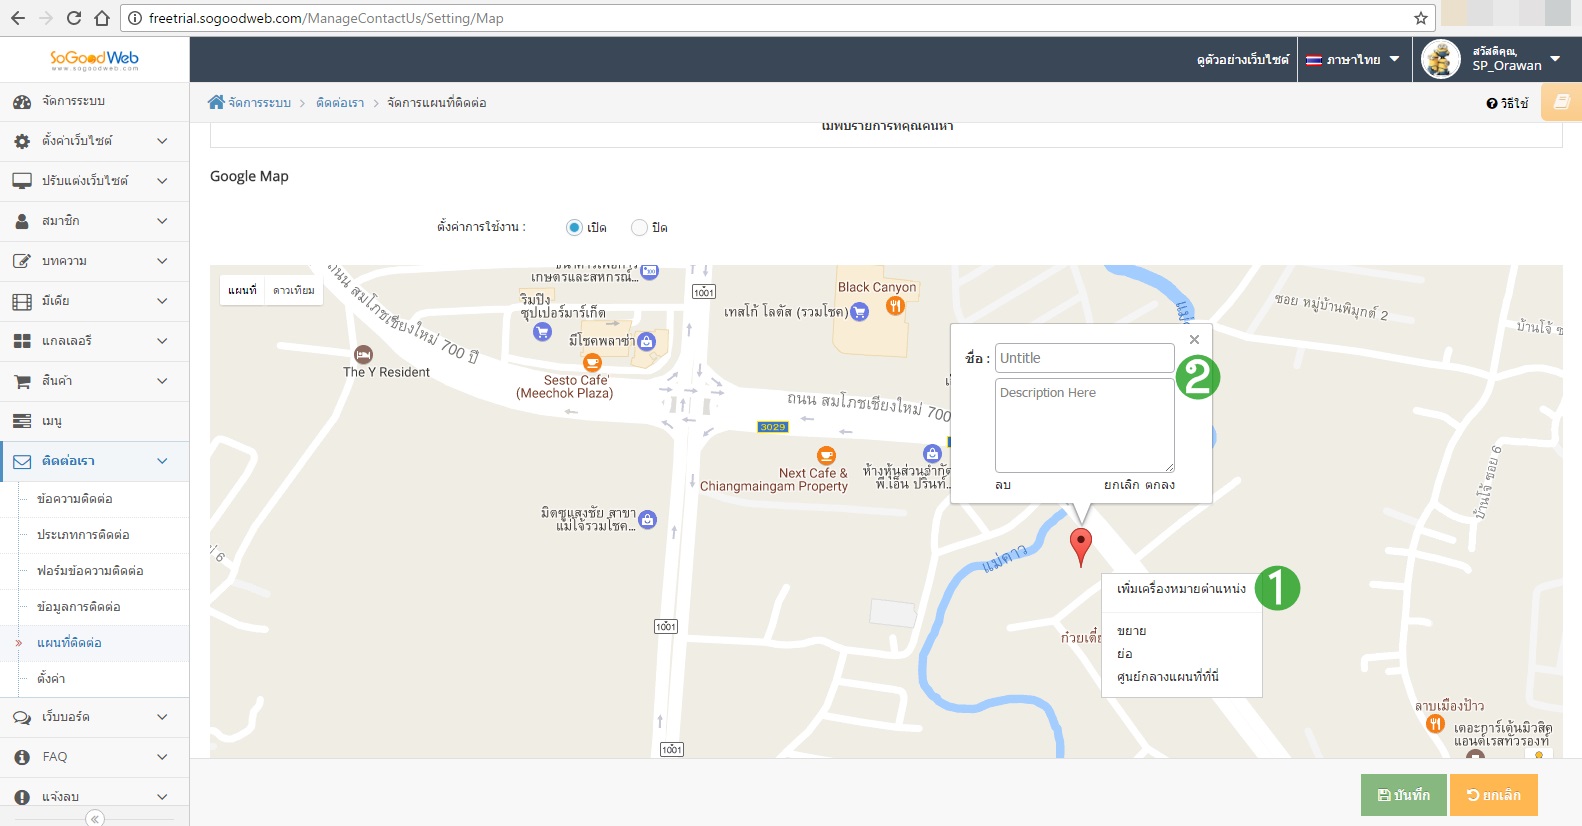
Task: Close the marker info popup
Action: (1194, 340)
